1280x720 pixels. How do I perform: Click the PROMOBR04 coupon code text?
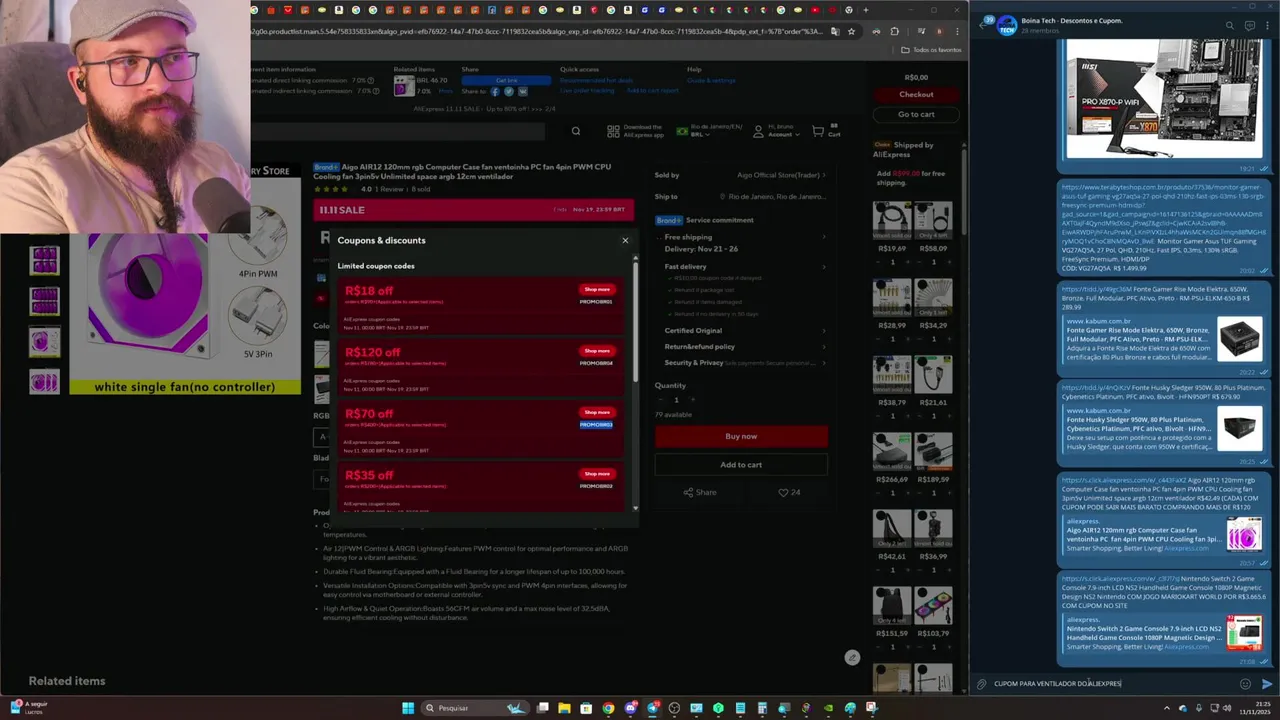596,363
